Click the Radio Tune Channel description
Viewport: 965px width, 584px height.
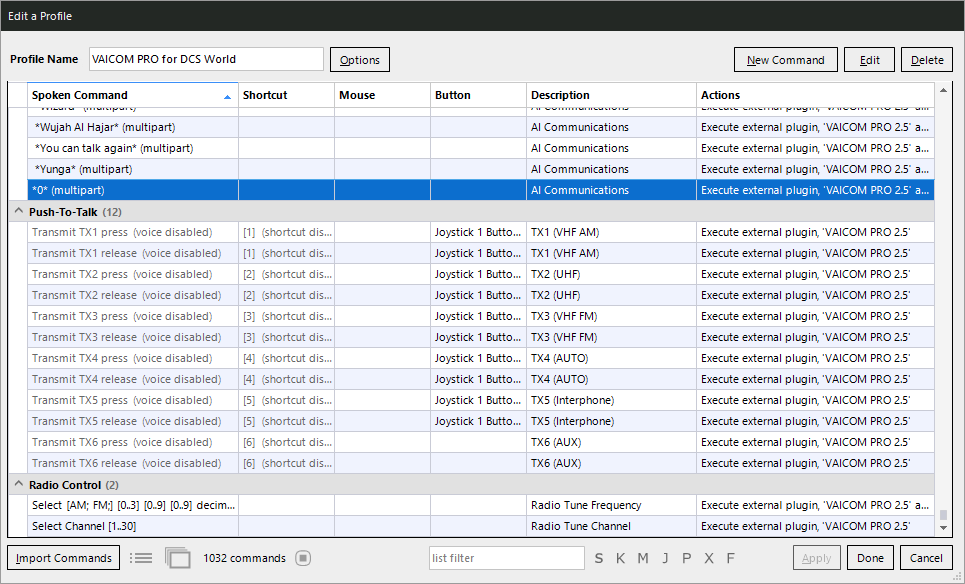click(580, 526)
